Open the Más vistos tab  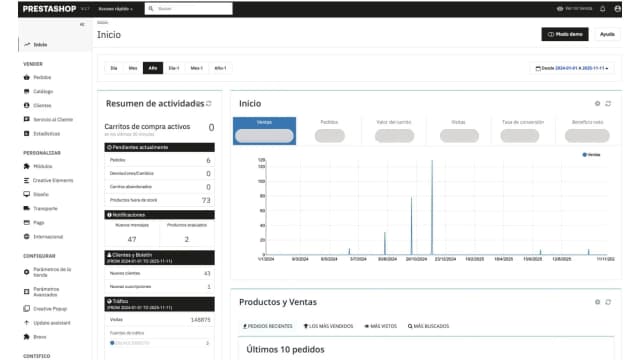[x=380, y=326]
